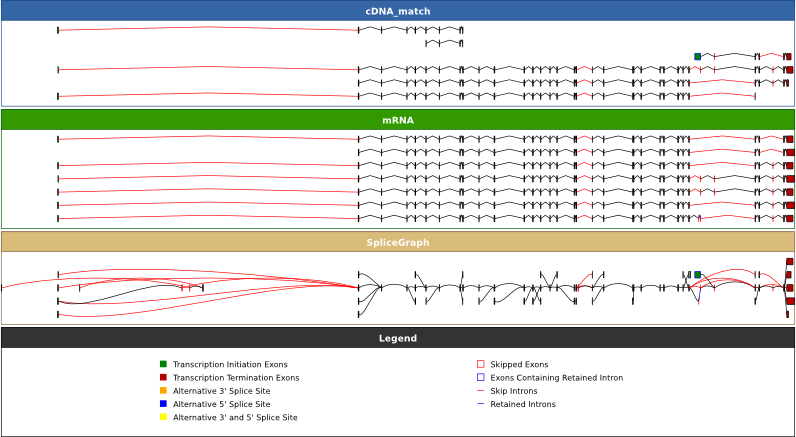Screen dimensions: 796x437
Task: Click the Exons Containing Retained Intron label
Action: (x=556, y=377)
